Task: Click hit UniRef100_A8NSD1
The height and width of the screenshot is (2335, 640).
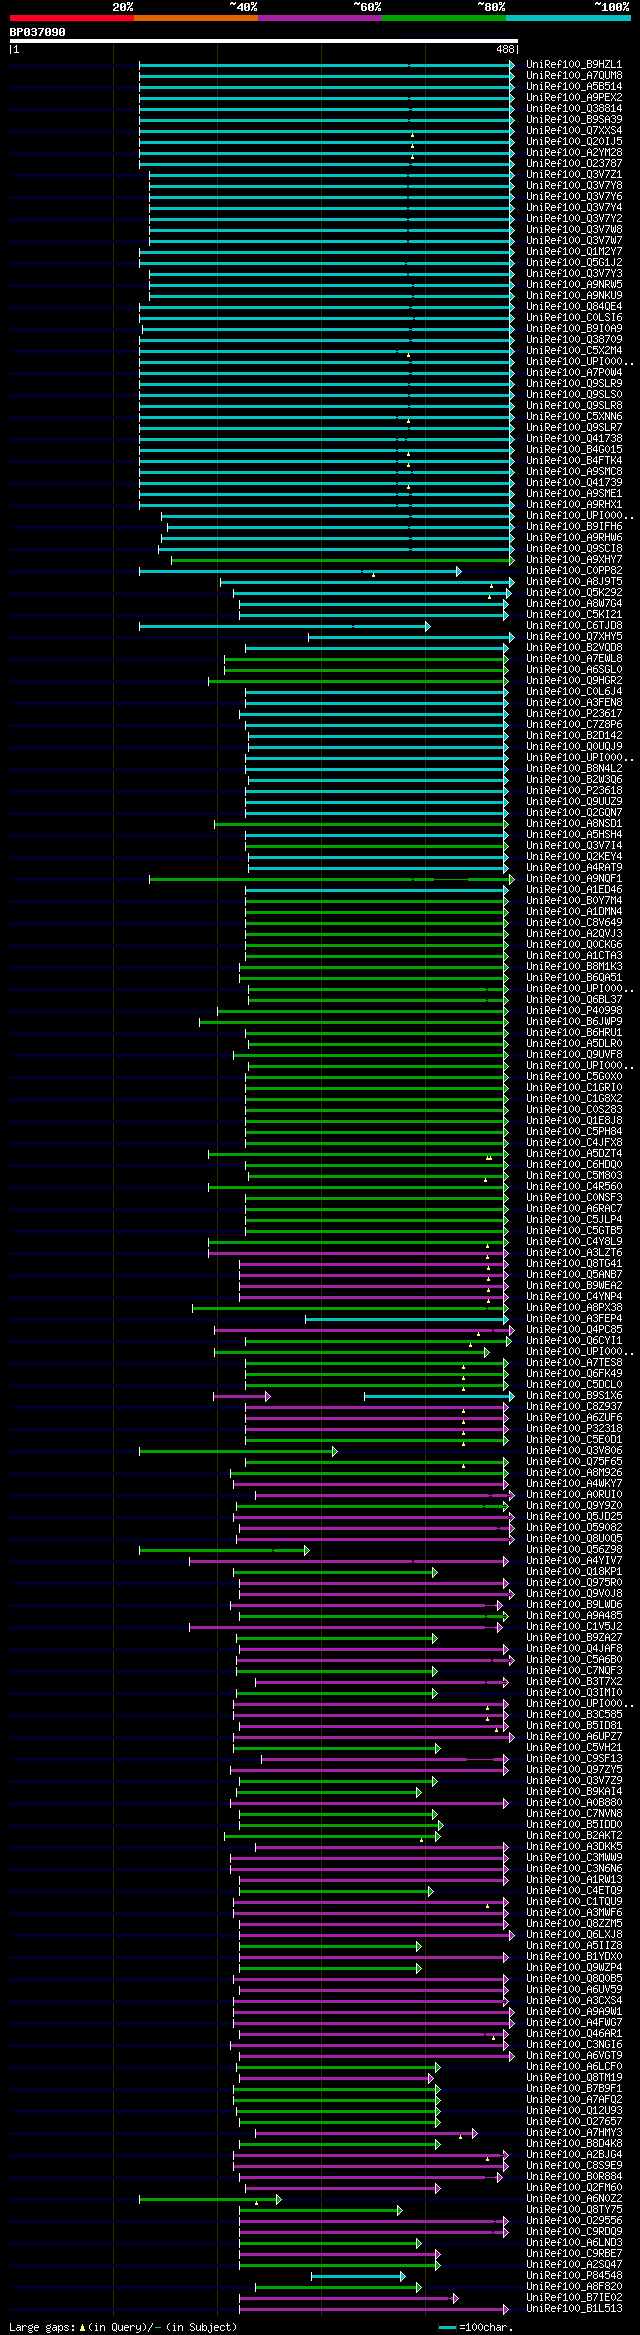Action: (x=574, y=824)
